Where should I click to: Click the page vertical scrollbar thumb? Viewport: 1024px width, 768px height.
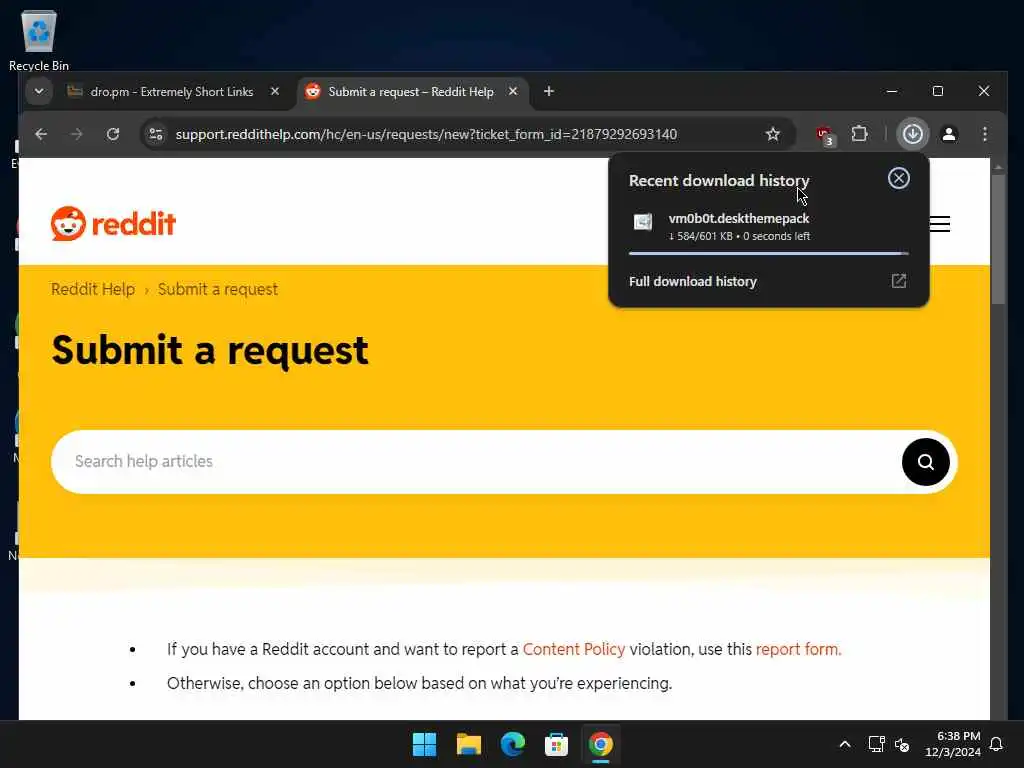pyautogui.click(x=998, y=238)
